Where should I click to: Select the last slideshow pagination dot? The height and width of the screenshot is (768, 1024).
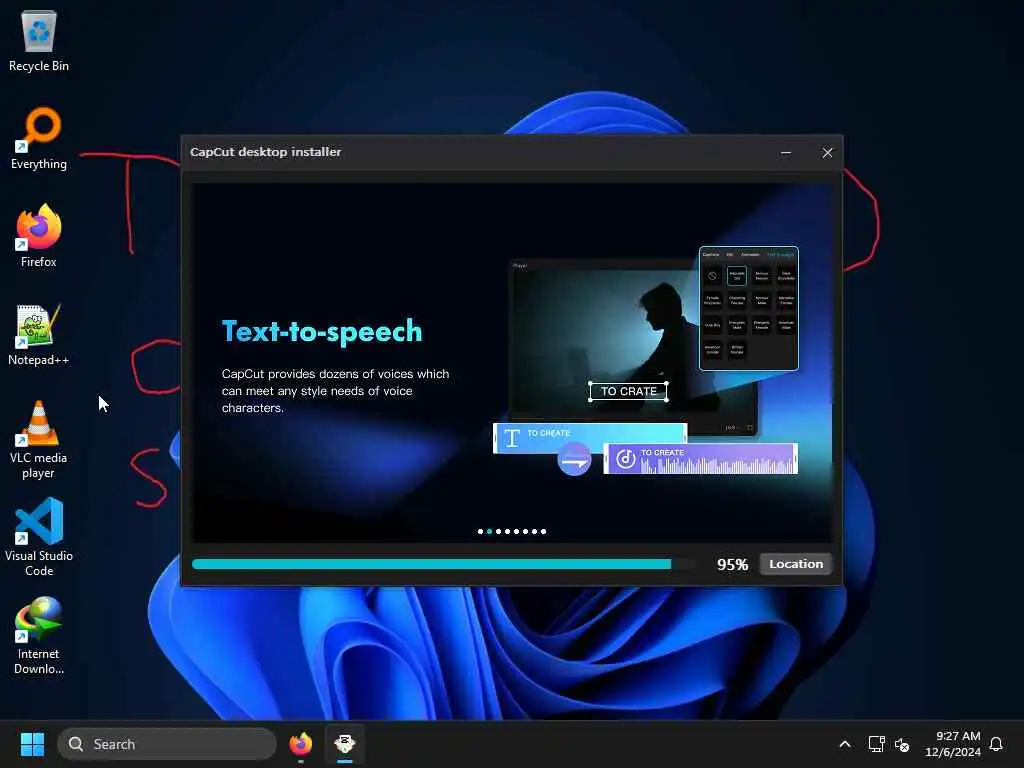(543, 532)
